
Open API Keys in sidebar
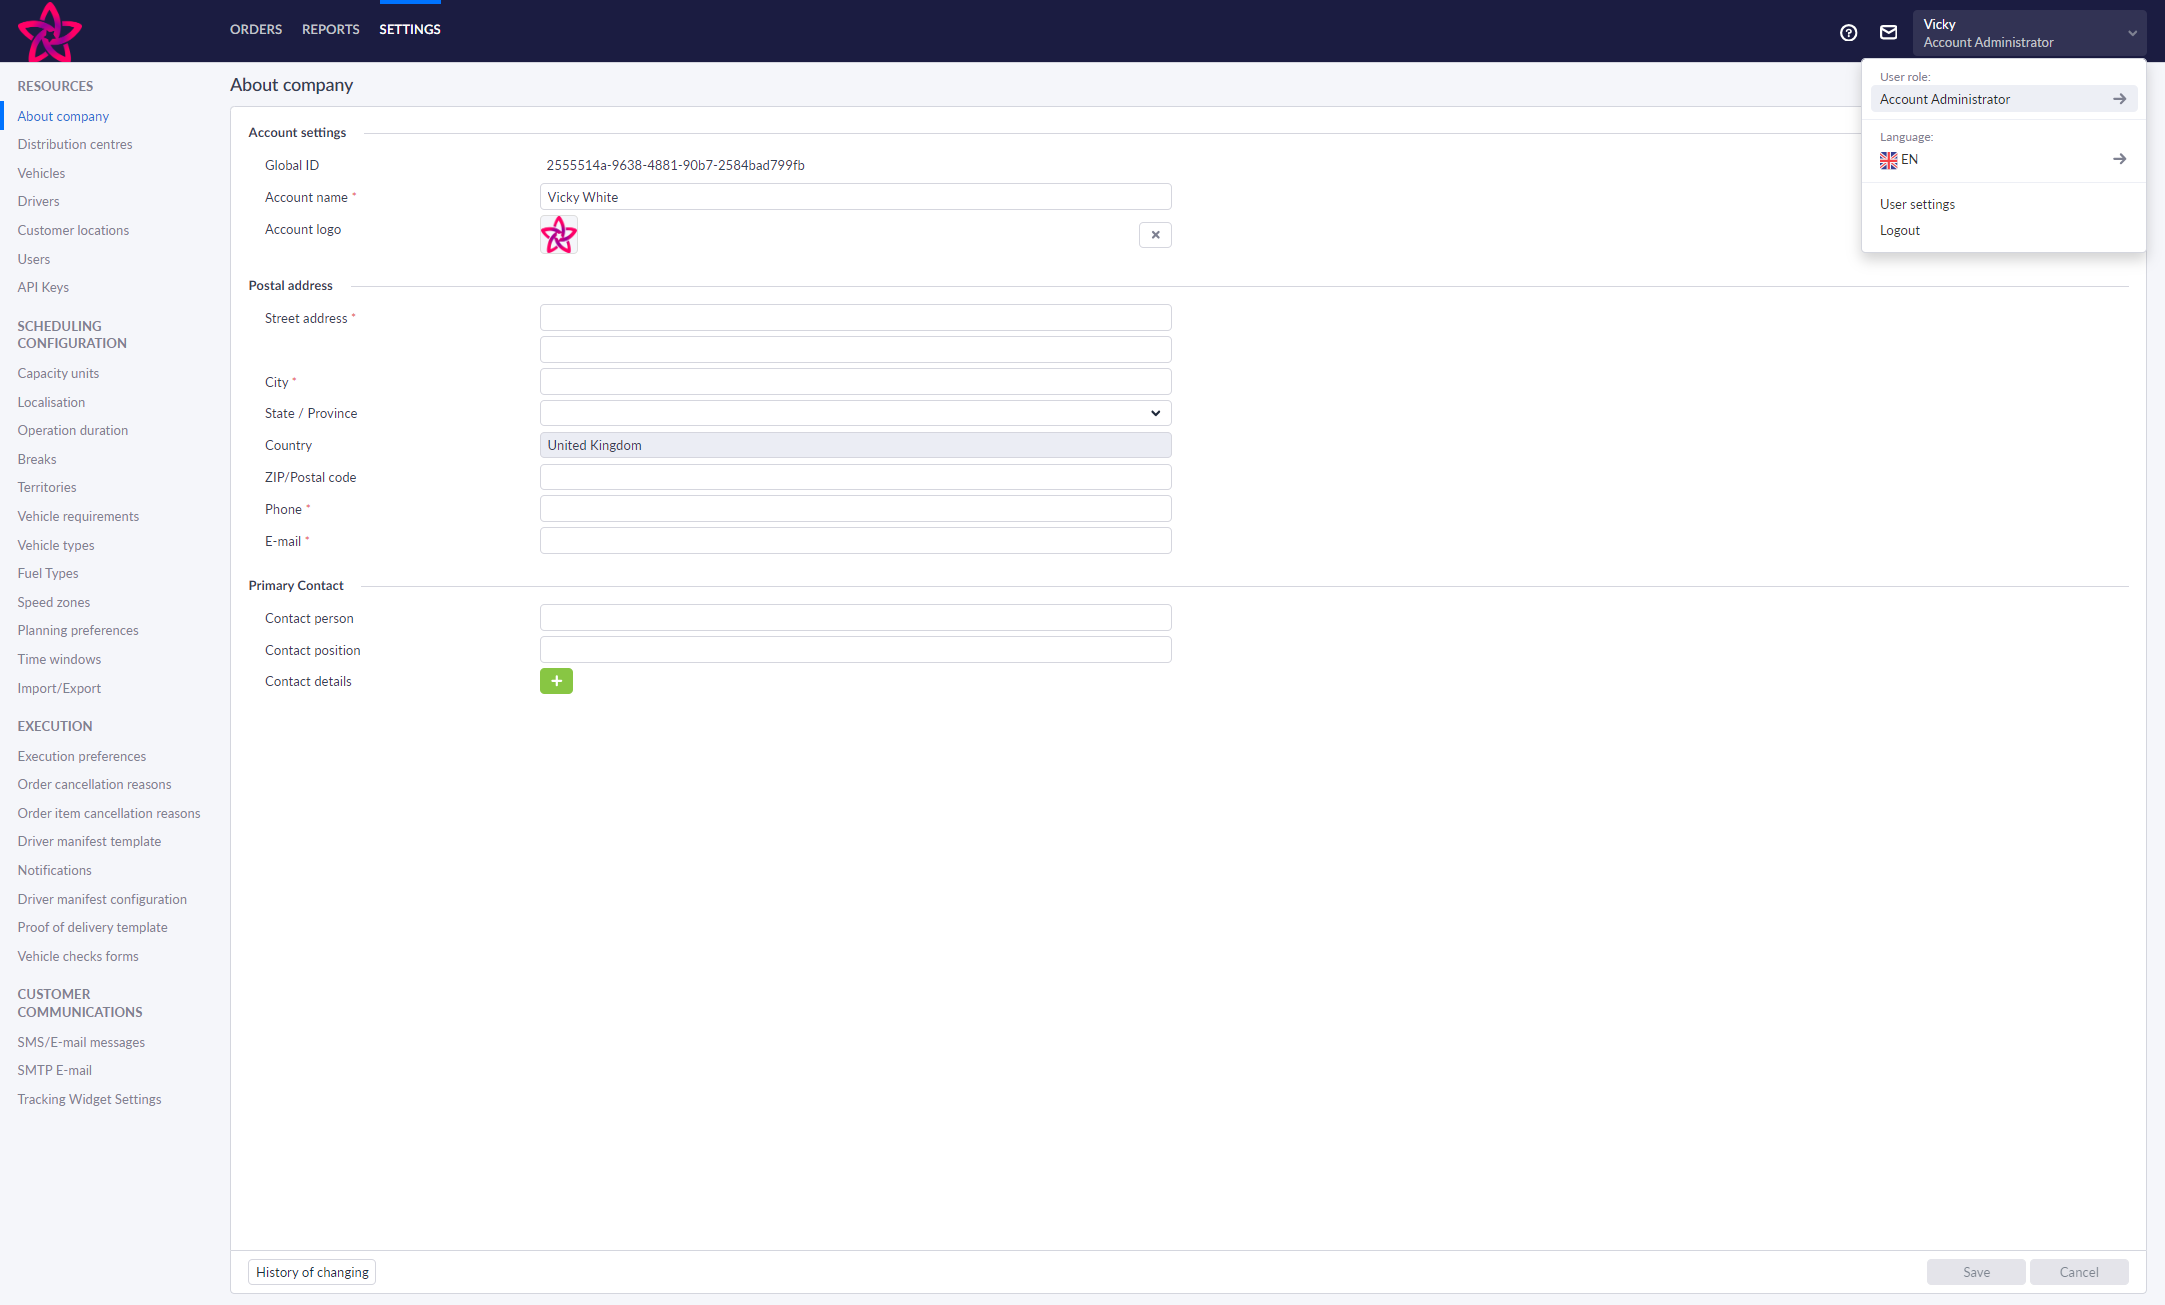43,287
